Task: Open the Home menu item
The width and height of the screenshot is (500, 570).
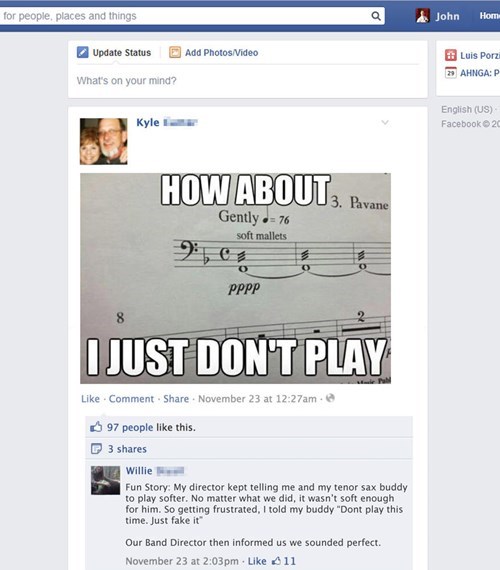Action: coord(489,16)
